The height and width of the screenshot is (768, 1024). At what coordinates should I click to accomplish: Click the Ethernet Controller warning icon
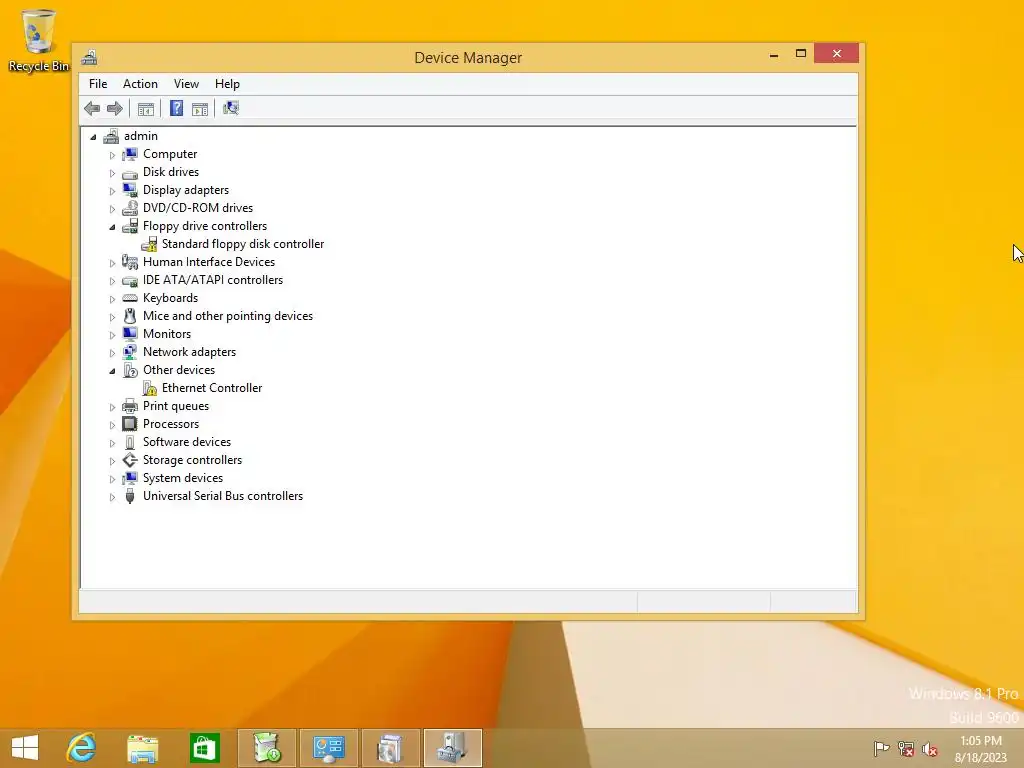150,388
